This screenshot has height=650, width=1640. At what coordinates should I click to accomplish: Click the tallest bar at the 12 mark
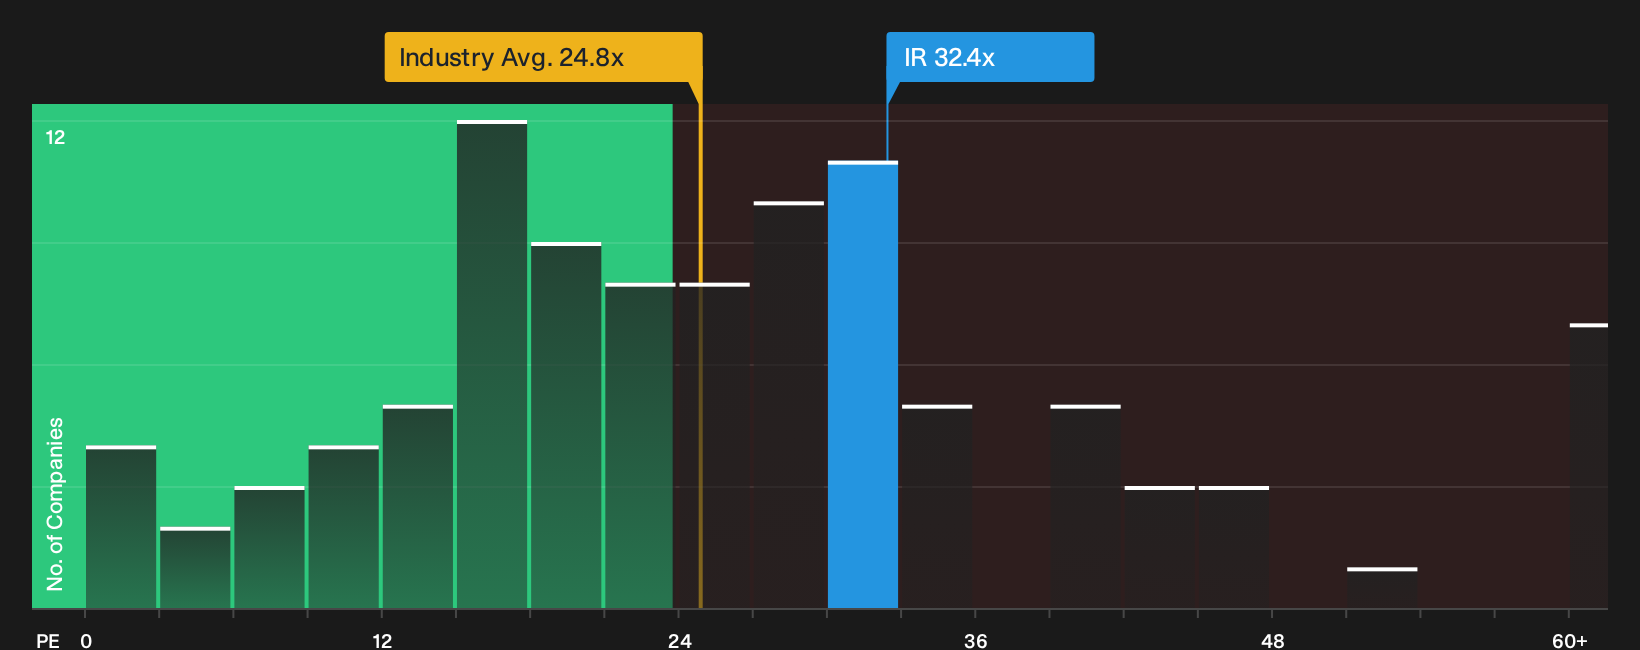(492, 364)
